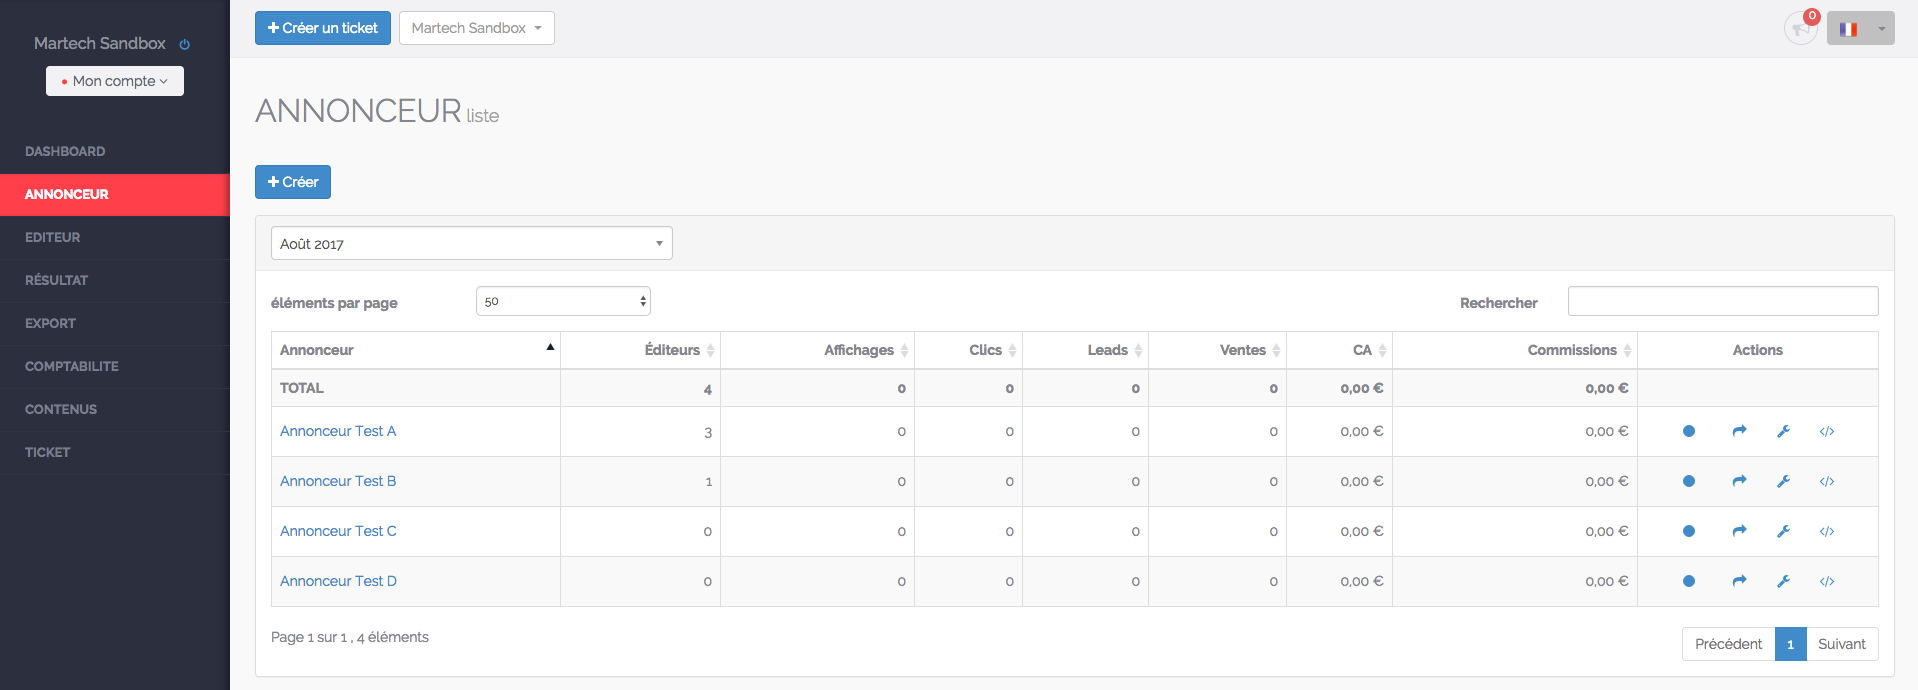
Task: Toggle status dot for Annonceur Test A
Action: coord(1689,431)
